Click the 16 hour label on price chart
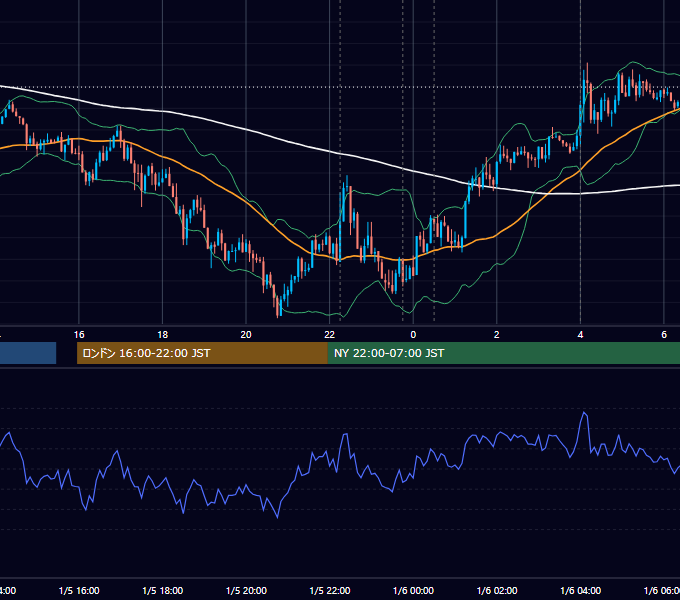 [x=79, y=335]
